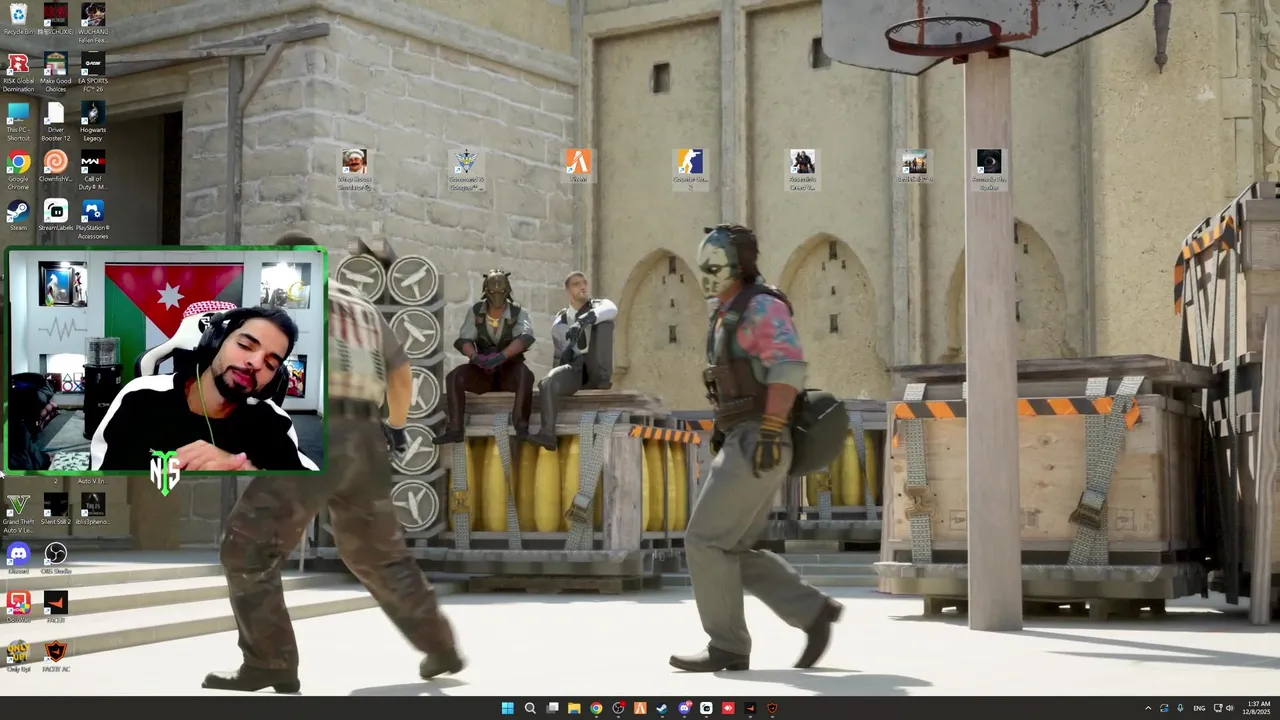Open volume control in system tray
The width and height of the screenshot is (1280, 720).
pos(1229,708)
